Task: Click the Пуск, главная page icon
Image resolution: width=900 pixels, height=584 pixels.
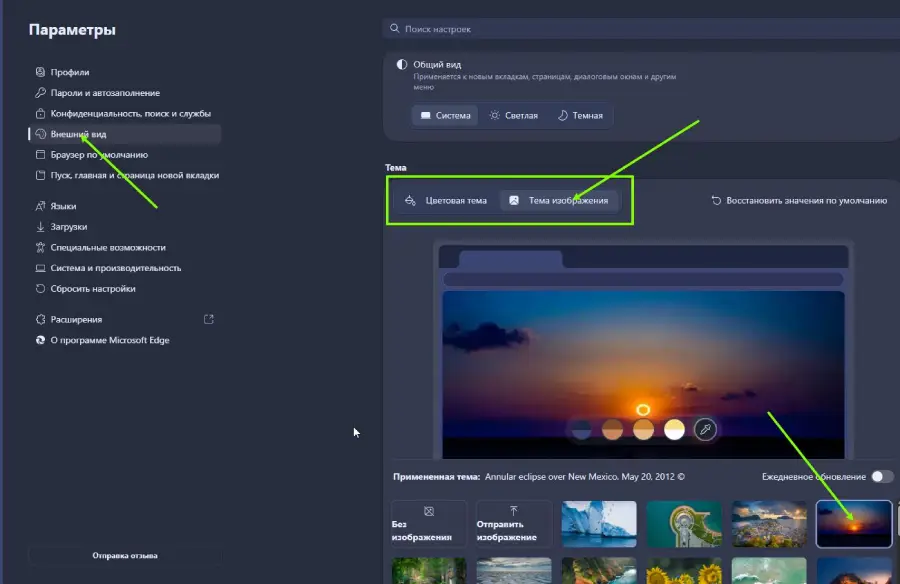Action: [40, 175]
